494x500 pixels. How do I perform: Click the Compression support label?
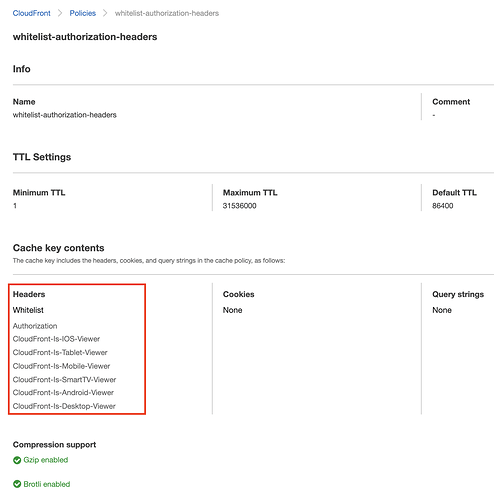(x=54, y=445)
